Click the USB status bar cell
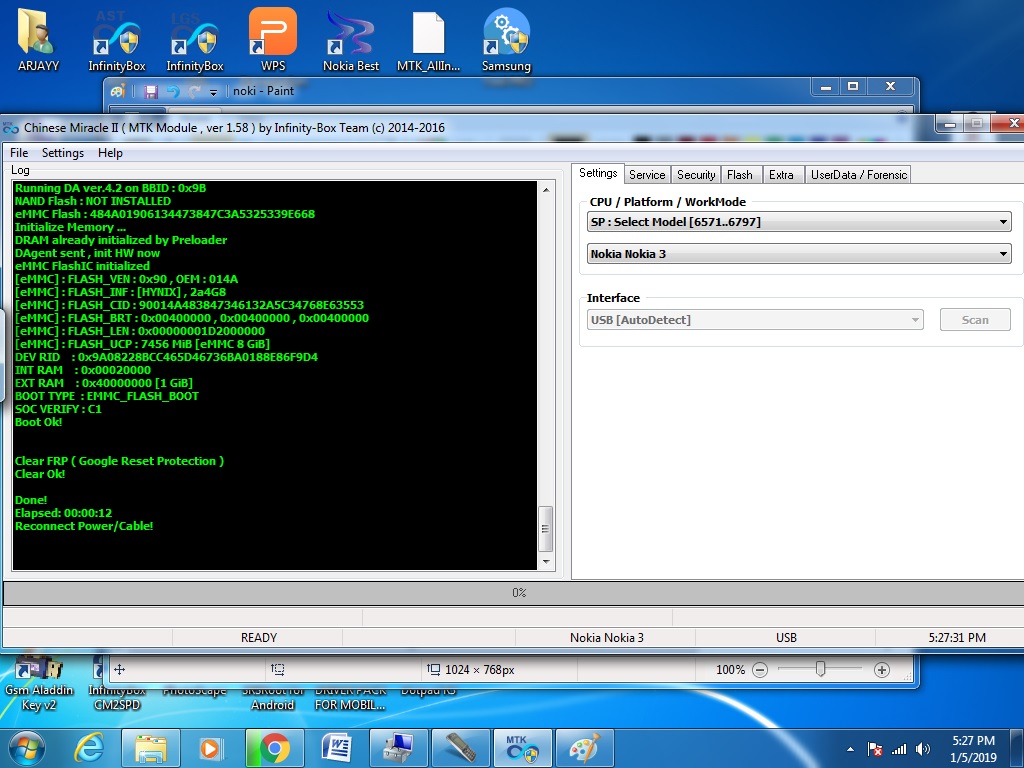 point(786,637)
